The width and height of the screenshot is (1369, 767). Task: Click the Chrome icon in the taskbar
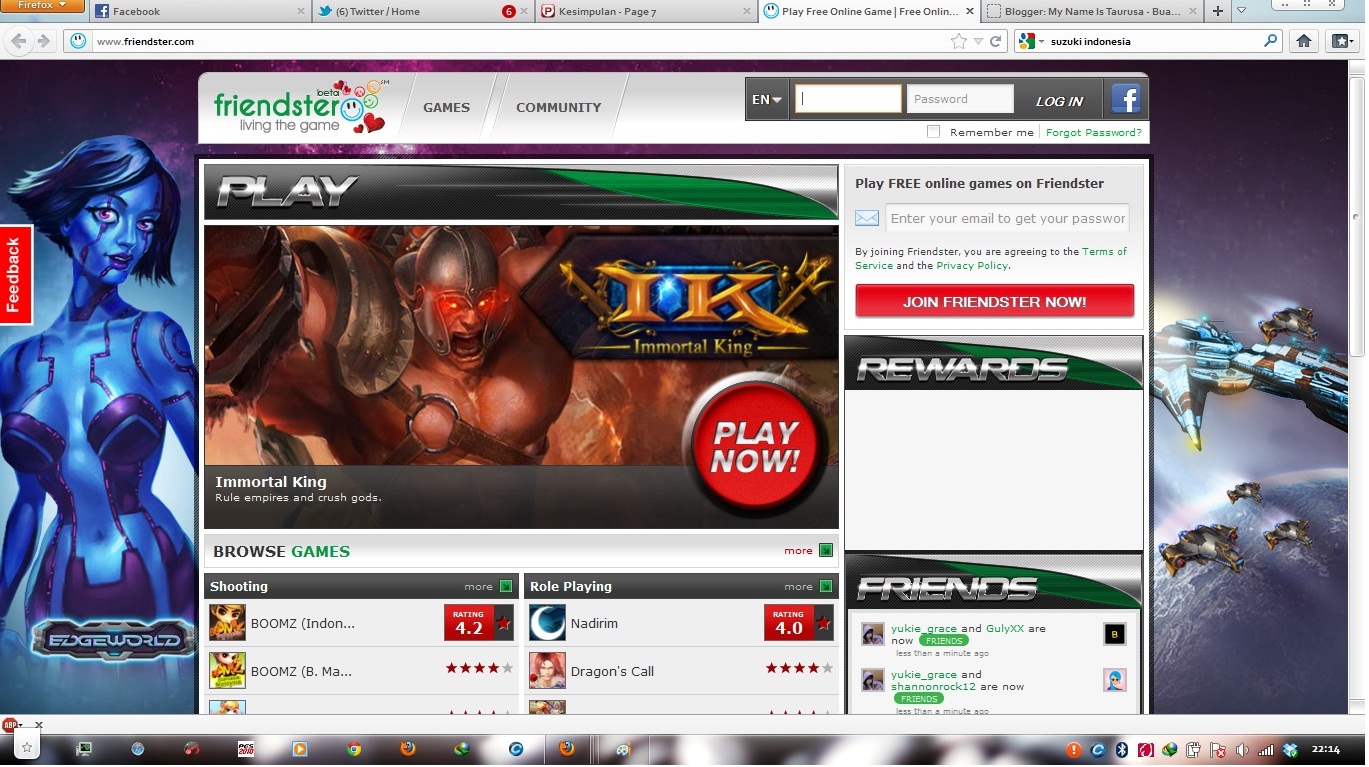pos(354,749)
